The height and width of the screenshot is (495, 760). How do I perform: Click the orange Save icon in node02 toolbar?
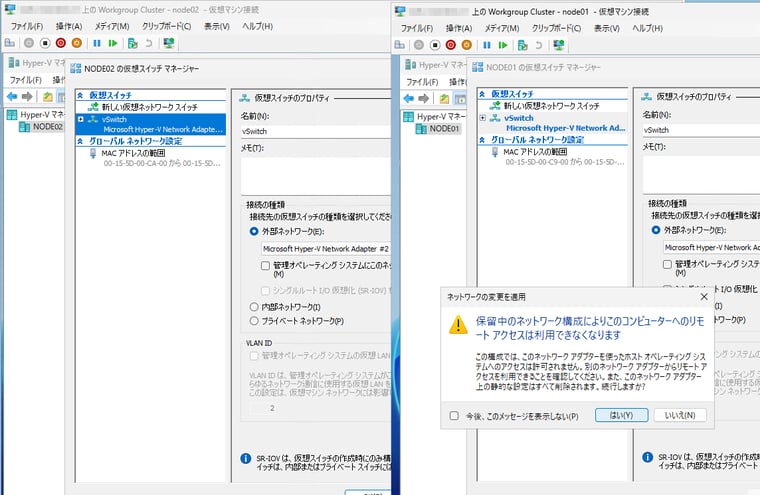click(77, 43)
